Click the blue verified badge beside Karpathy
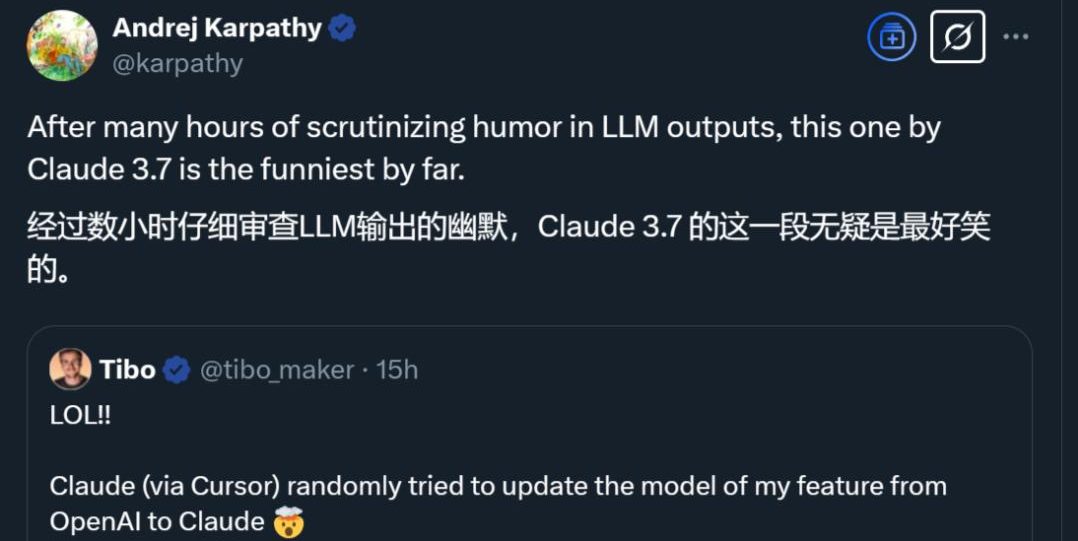The height and width of the screenshot is (541, 1078). click(x=343, y=29)
